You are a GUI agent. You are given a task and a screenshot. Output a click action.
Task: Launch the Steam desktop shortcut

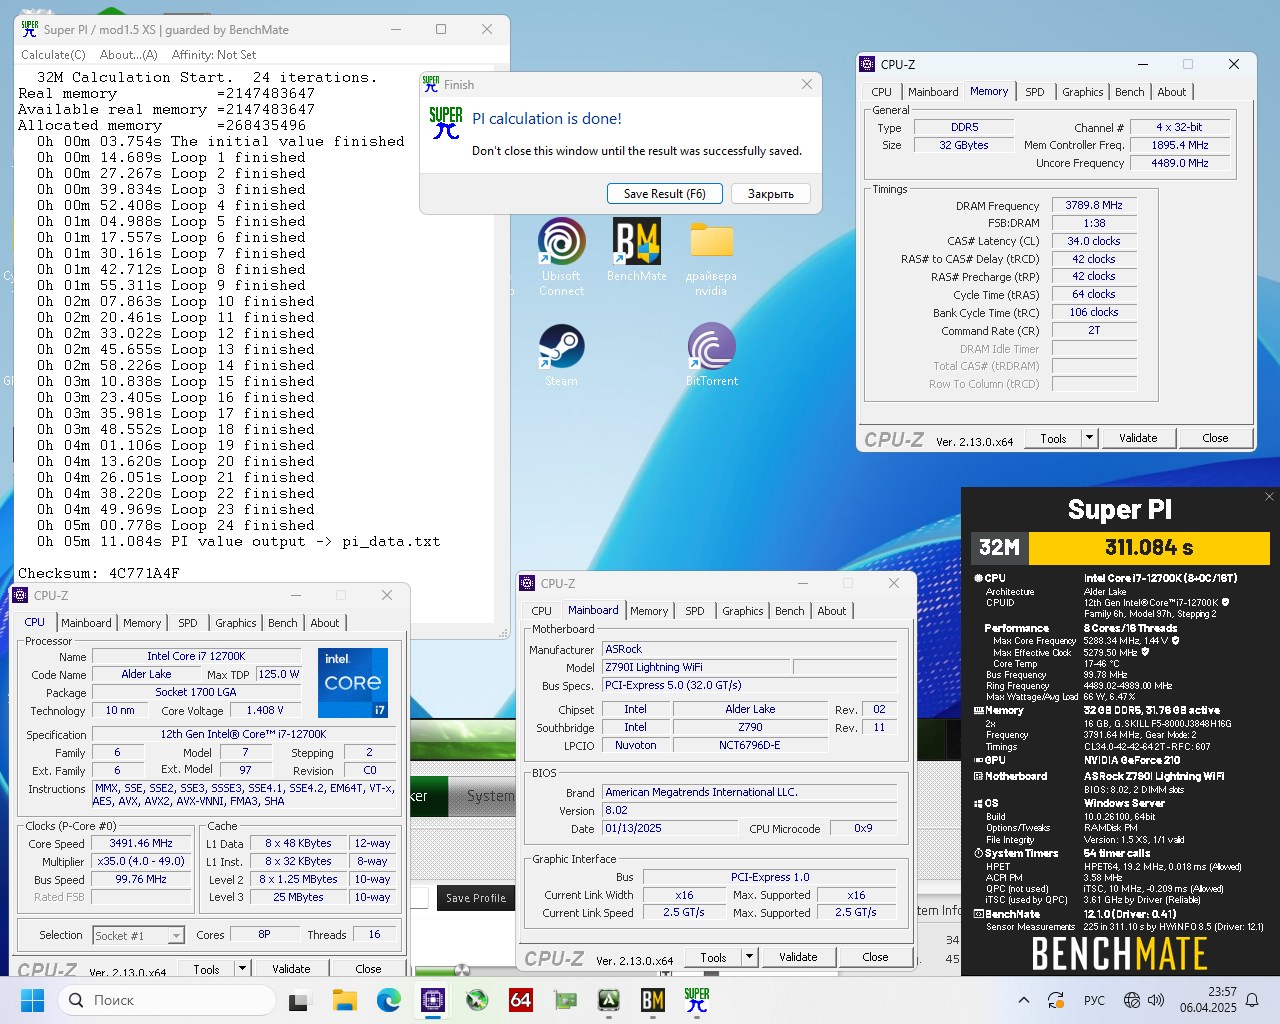pyautogui.click(x=561, y=355)
